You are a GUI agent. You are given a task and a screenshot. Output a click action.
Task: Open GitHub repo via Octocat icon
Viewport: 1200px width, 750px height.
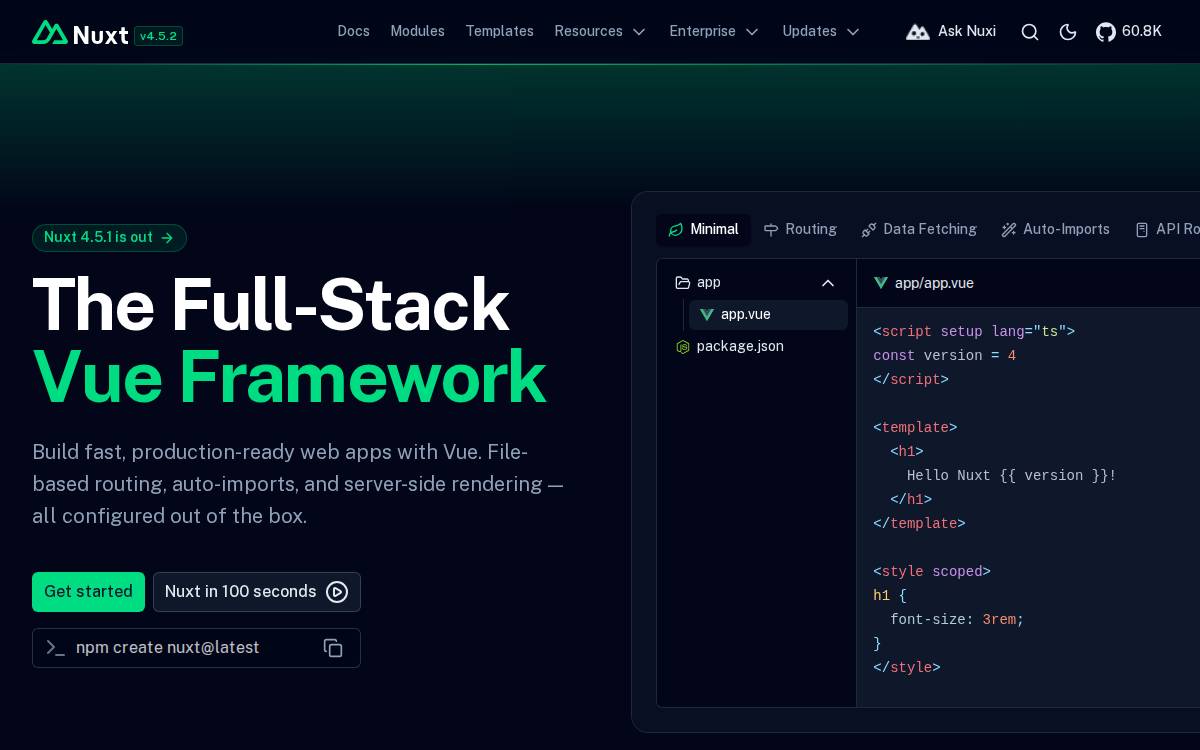pos(1106,32)
